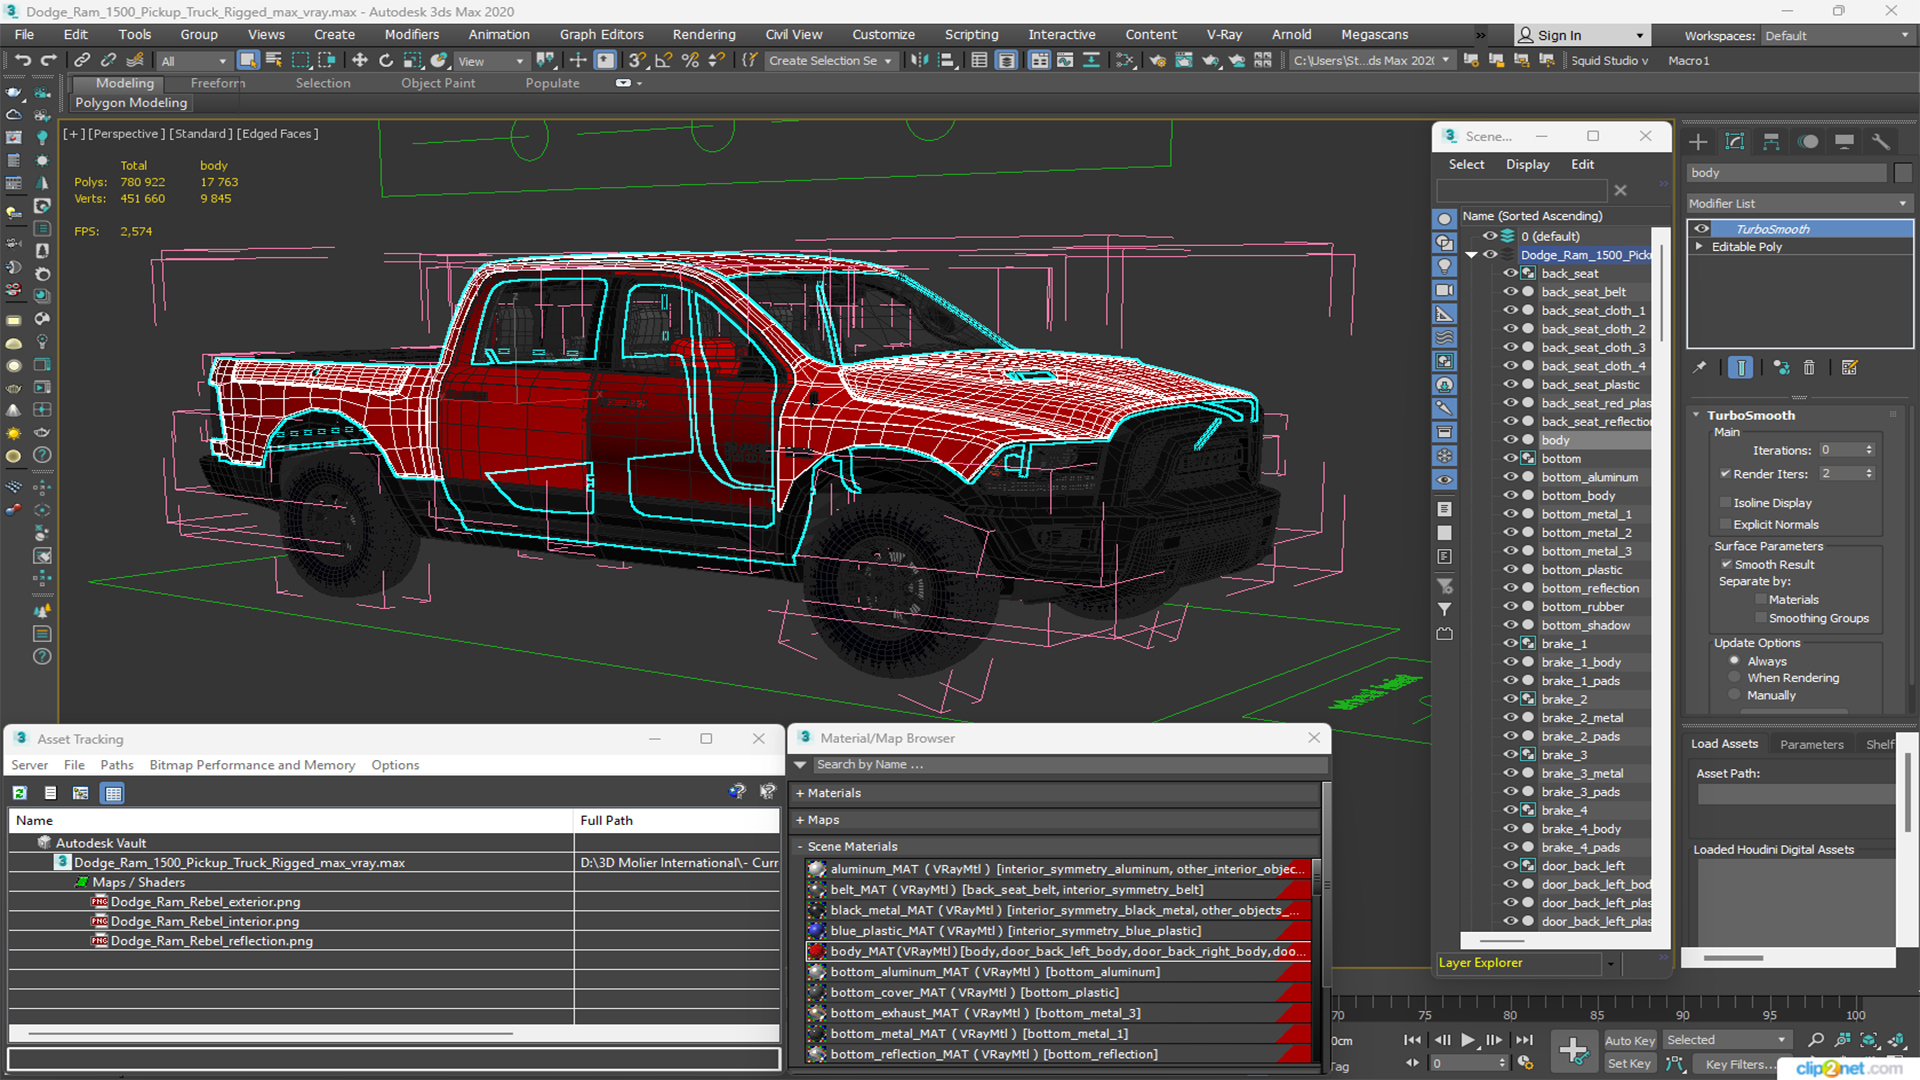This screenshot has height=1080, width=1920.
Task: Open the Workspaces Default dropdown
Action: [x=1837, y=35]
